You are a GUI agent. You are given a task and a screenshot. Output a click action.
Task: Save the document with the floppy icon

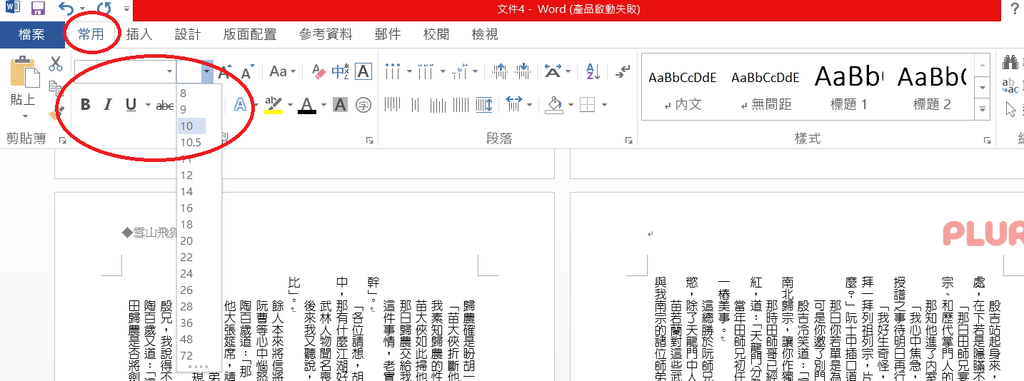click(x=38, y=9)
